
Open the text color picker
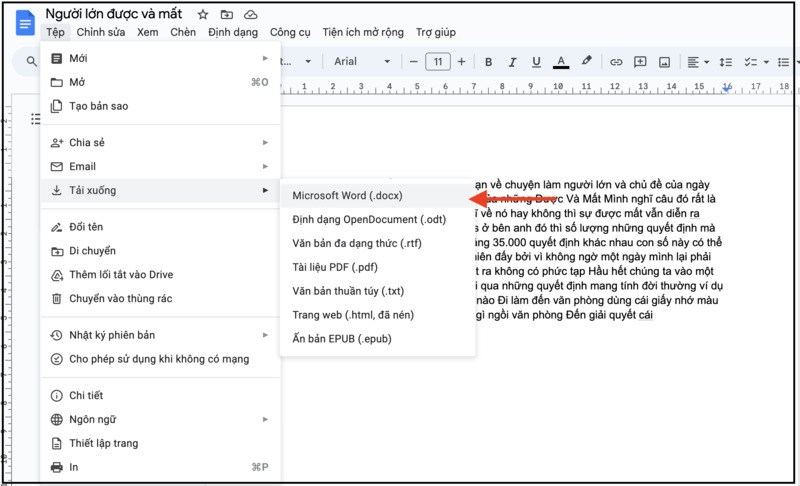click(x=561, y=62)
